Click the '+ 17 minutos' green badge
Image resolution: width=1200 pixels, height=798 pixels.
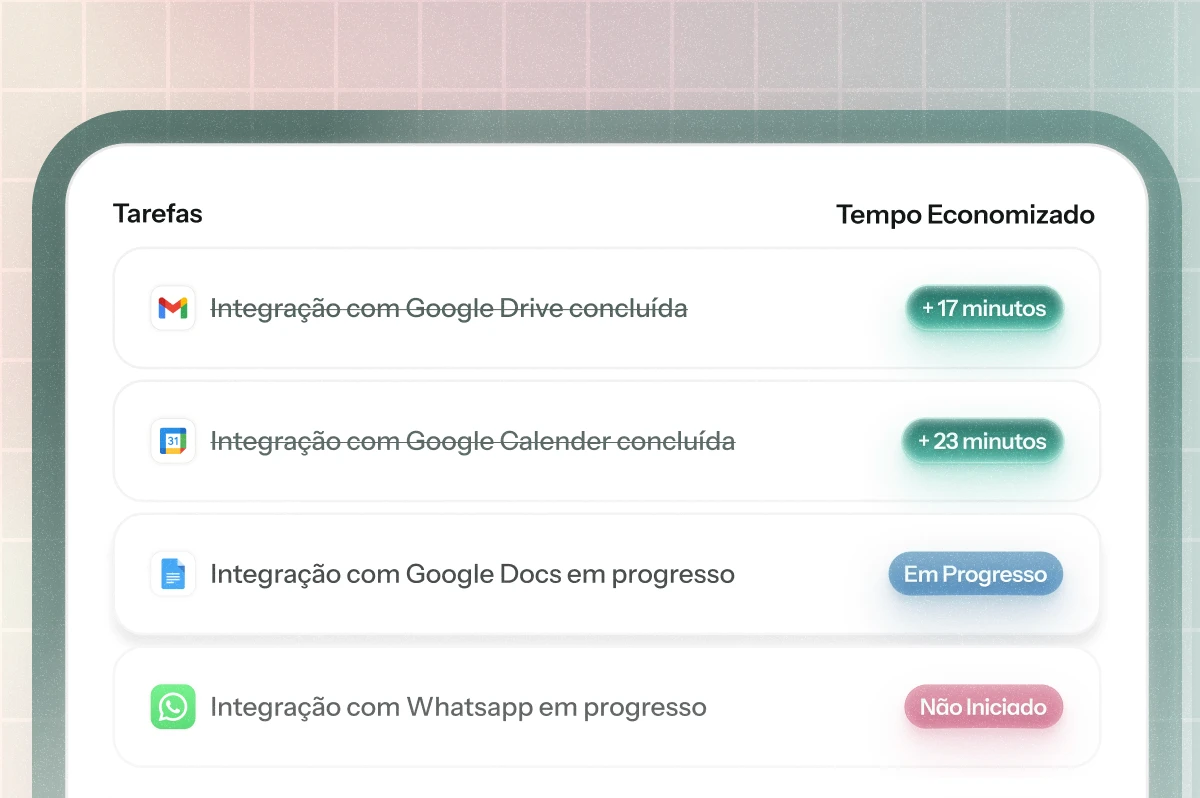pos(984,308)
